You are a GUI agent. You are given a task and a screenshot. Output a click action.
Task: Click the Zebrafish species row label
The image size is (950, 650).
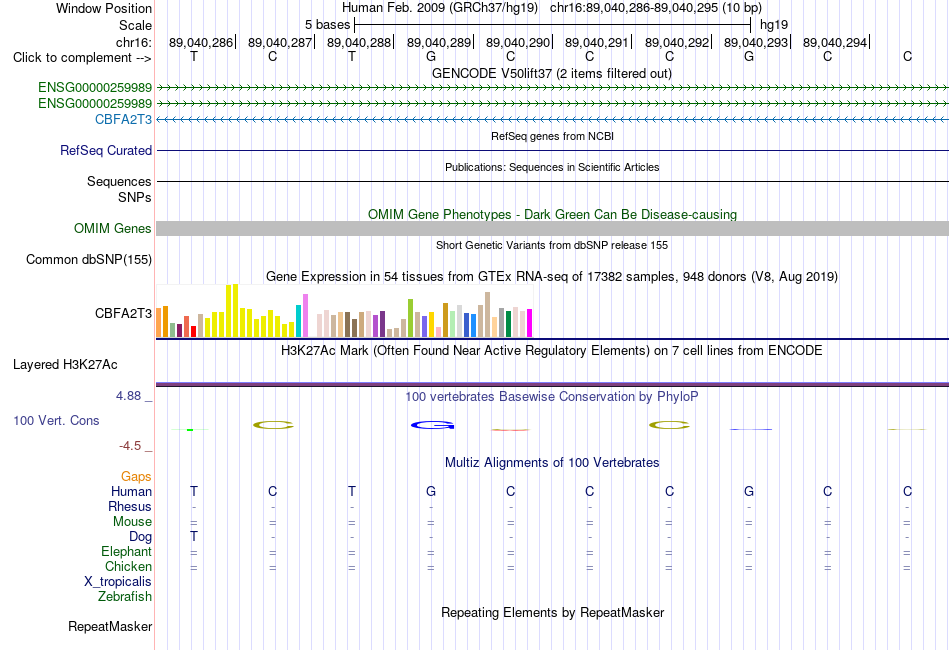pos(125,597)
